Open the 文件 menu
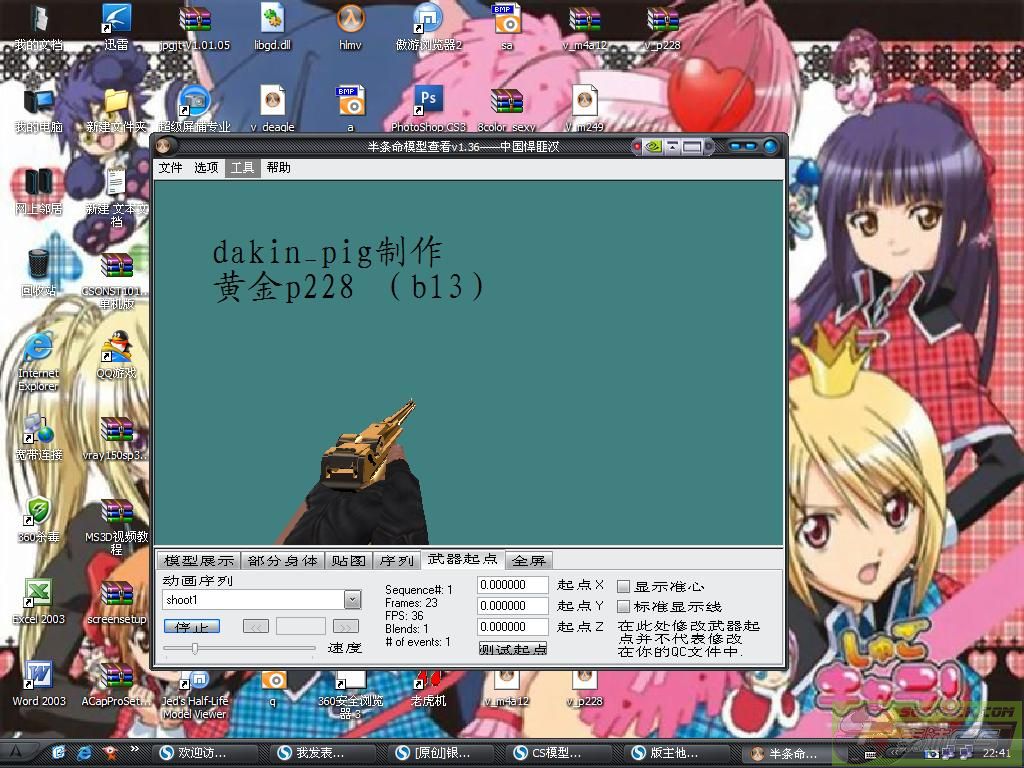The height and width of the screenshot is (768, 1024). coord(171,168)
